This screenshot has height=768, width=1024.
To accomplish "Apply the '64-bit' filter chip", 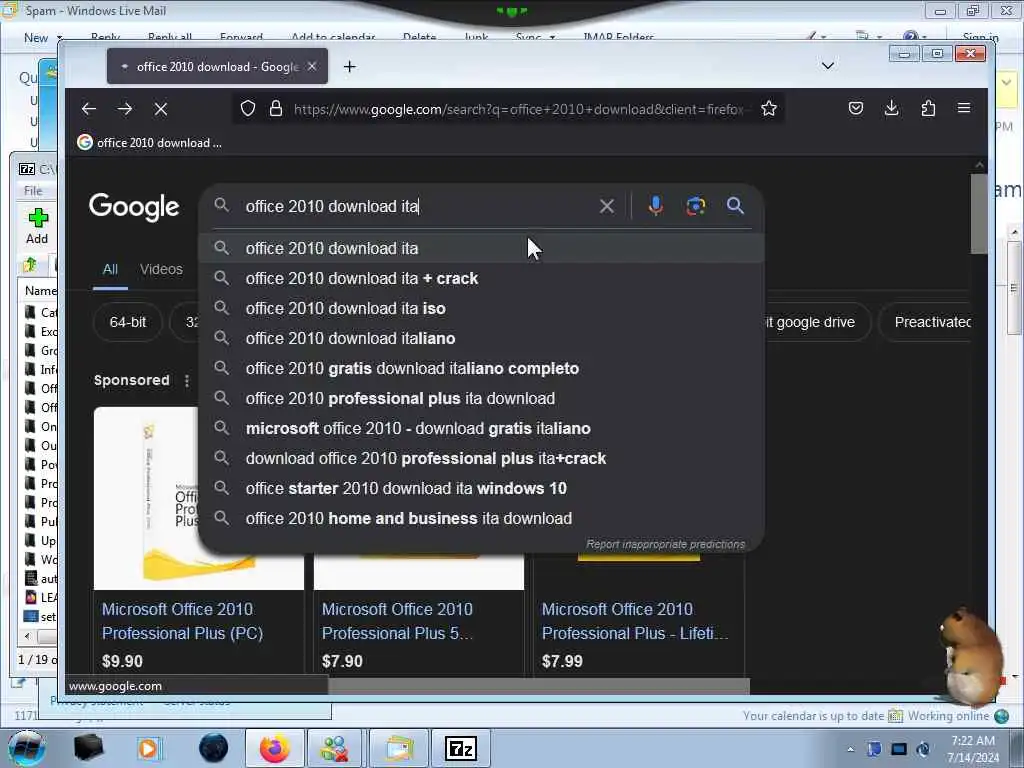I will pyautogui.click(x=127, y=322).
